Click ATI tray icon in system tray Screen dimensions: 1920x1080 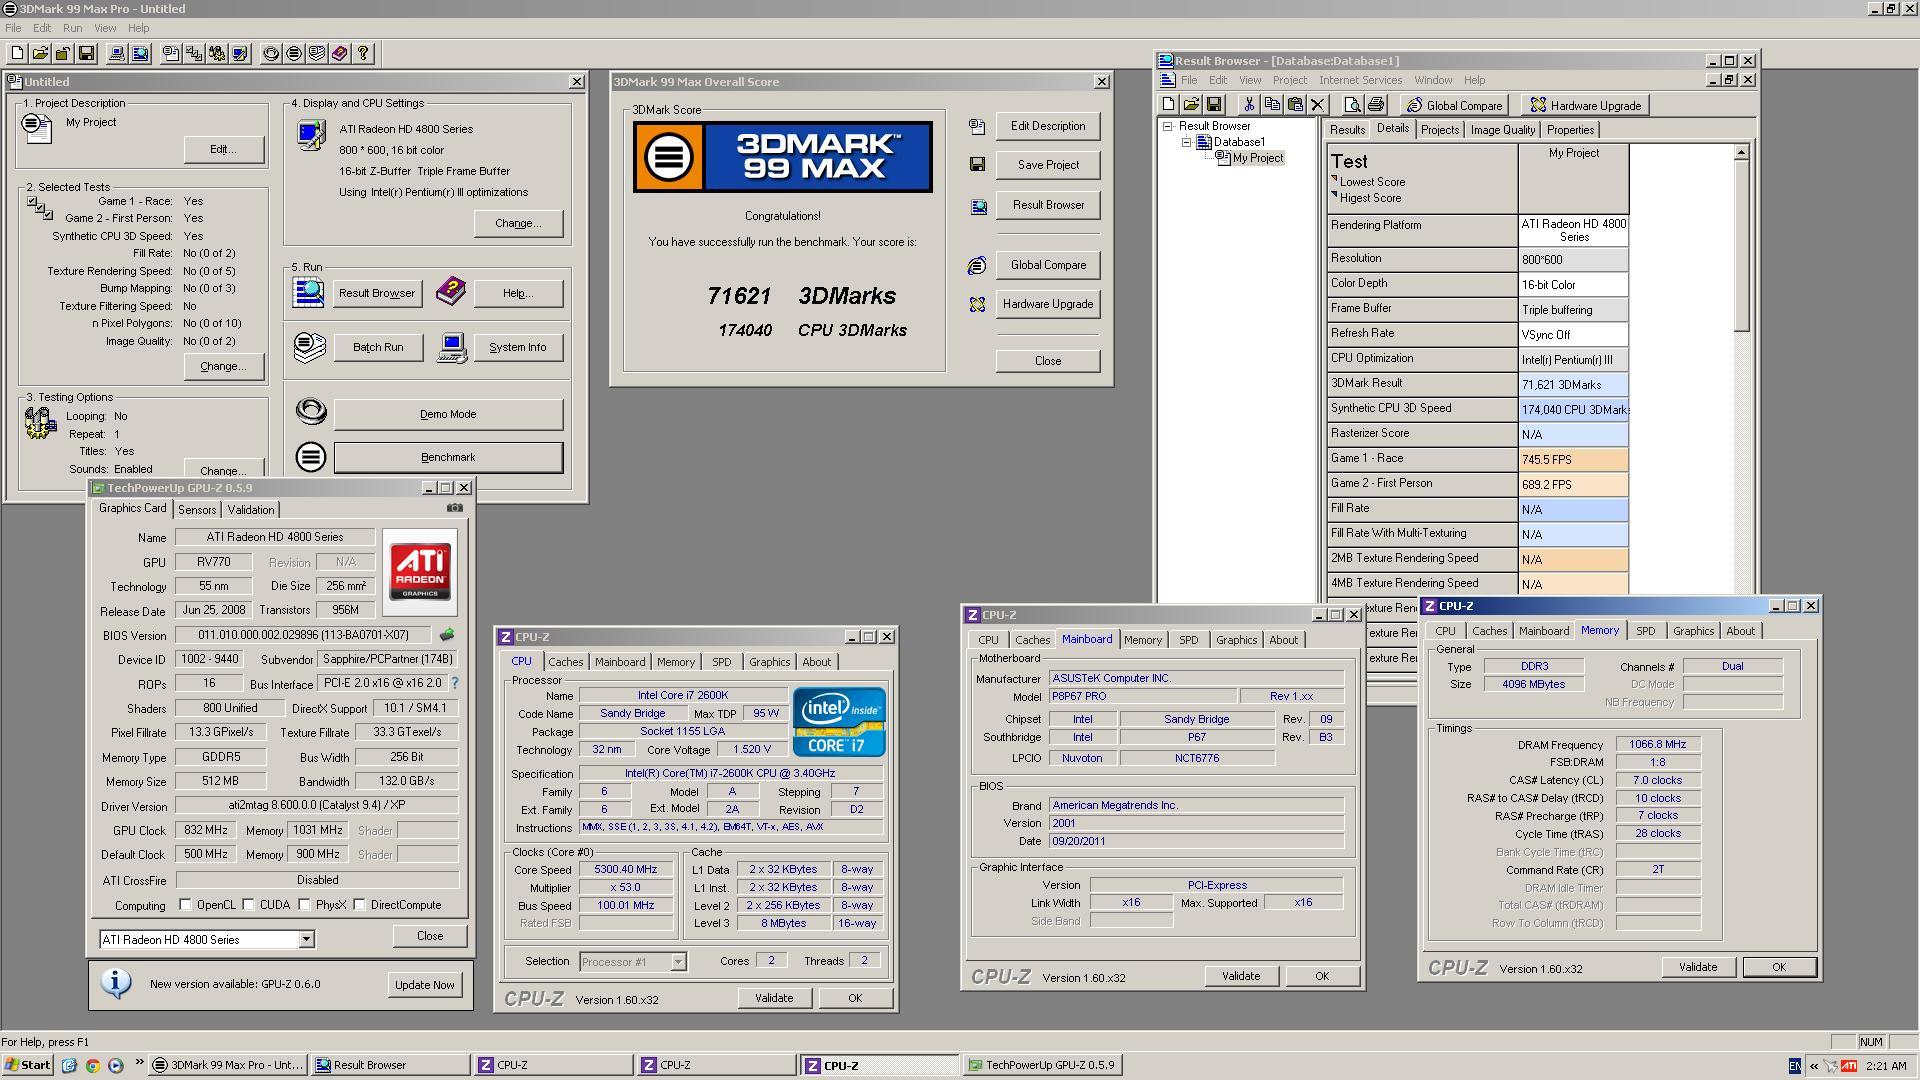tap(1849, 1066)
